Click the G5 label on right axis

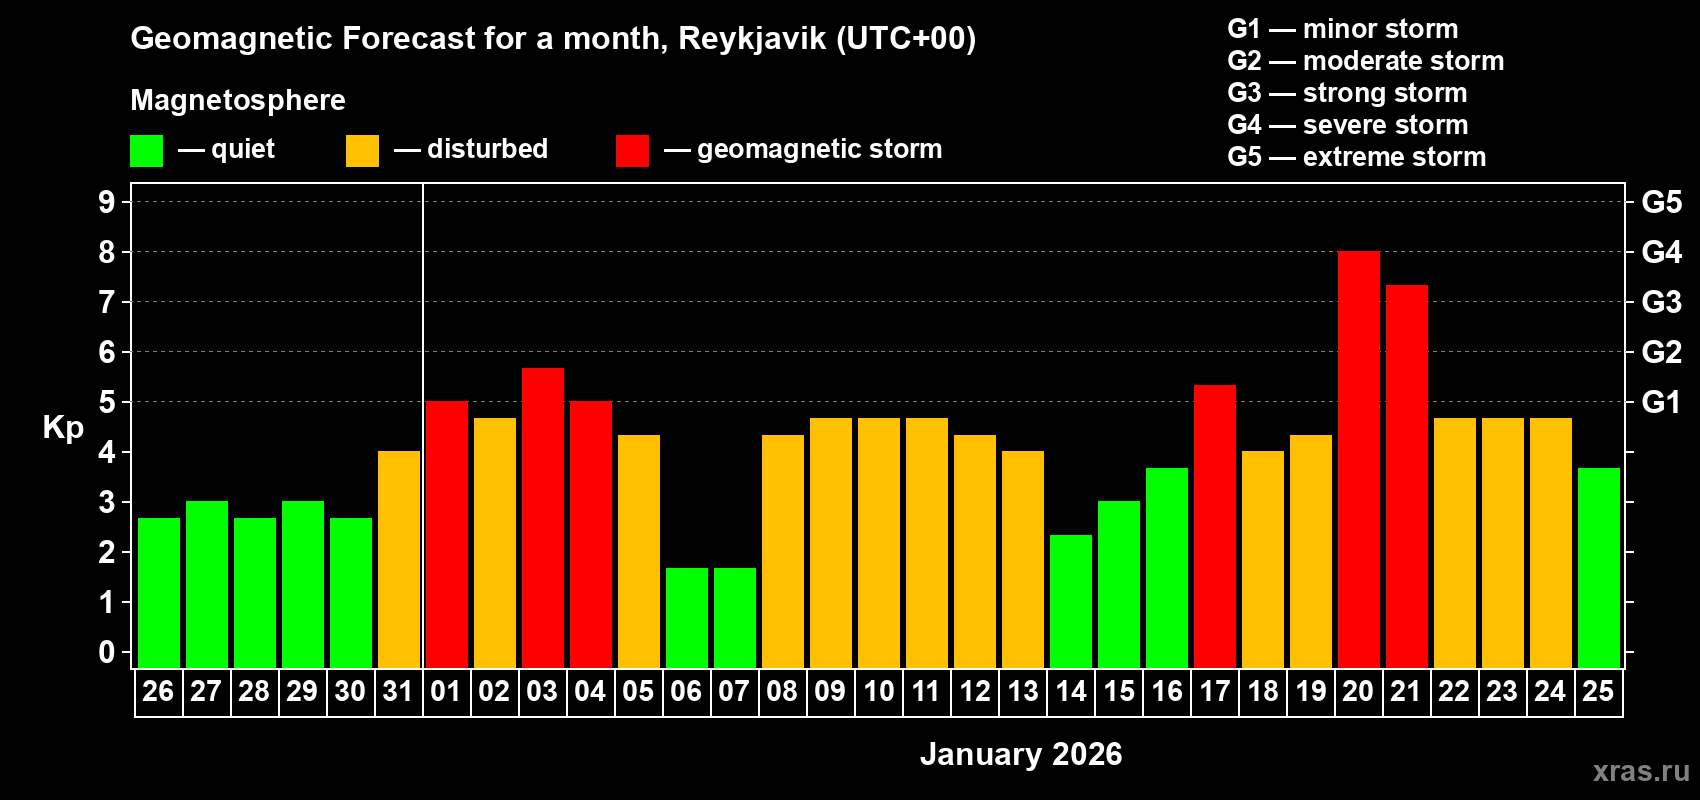[x=1662, y=202]
